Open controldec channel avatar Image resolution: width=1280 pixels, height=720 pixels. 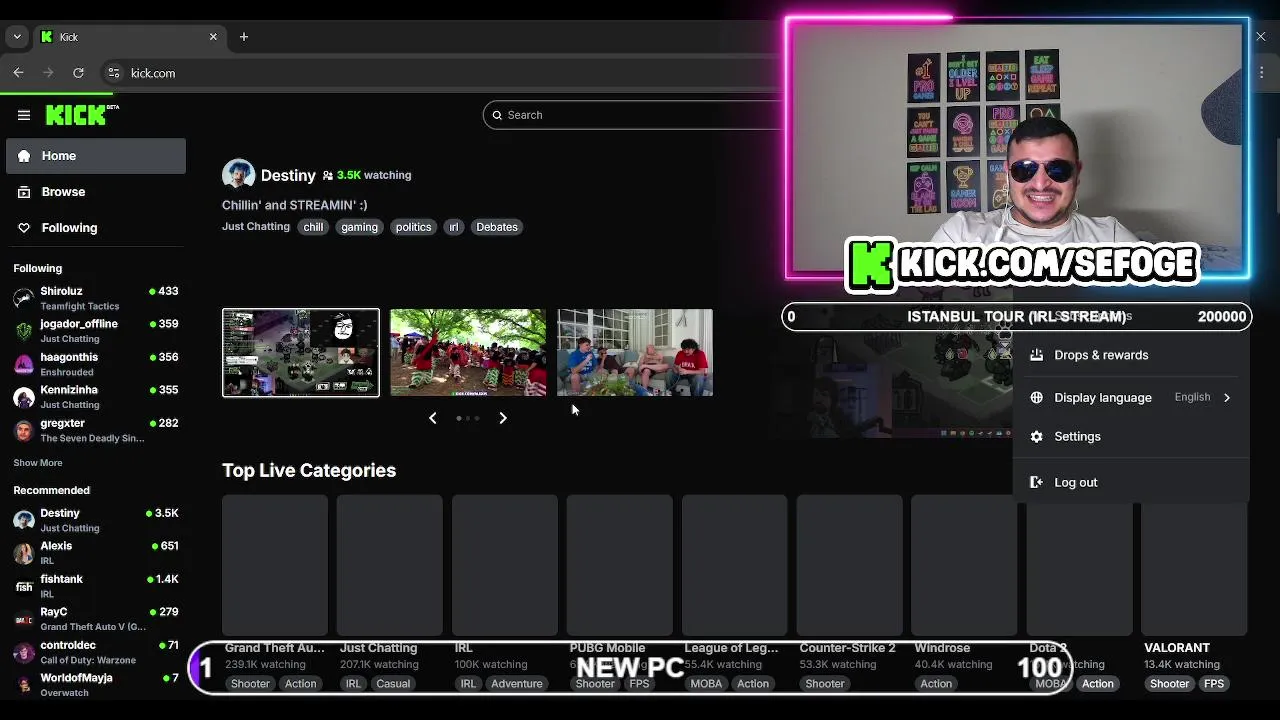pos(24,652)
